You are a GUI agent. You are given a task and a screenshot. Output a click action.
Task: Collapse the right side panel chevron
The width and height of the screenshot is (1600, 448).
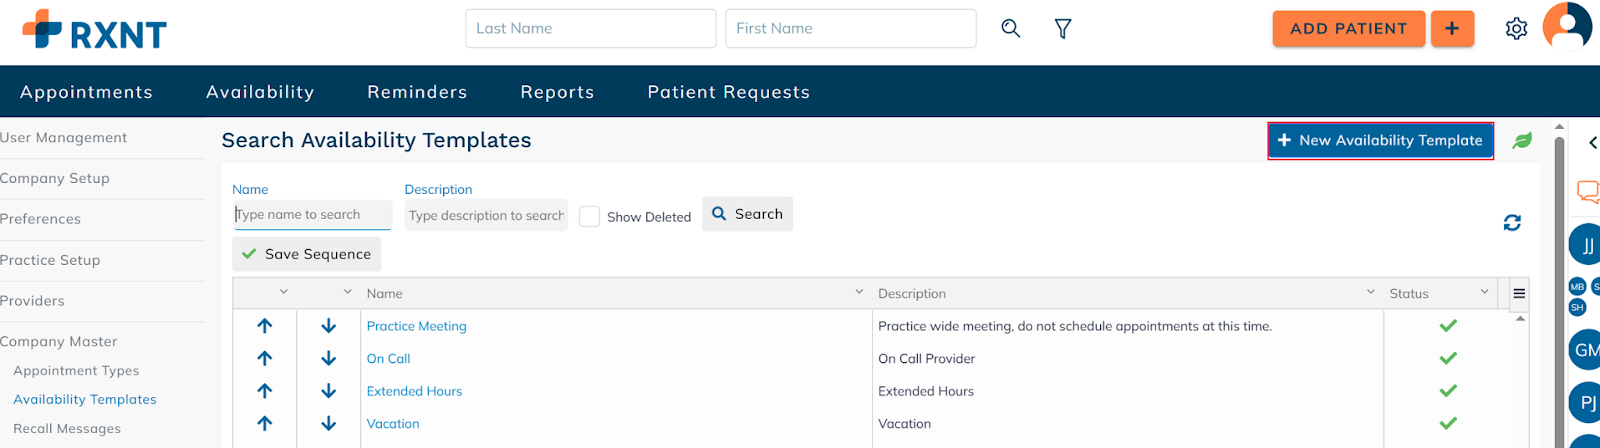(1592, 143)
